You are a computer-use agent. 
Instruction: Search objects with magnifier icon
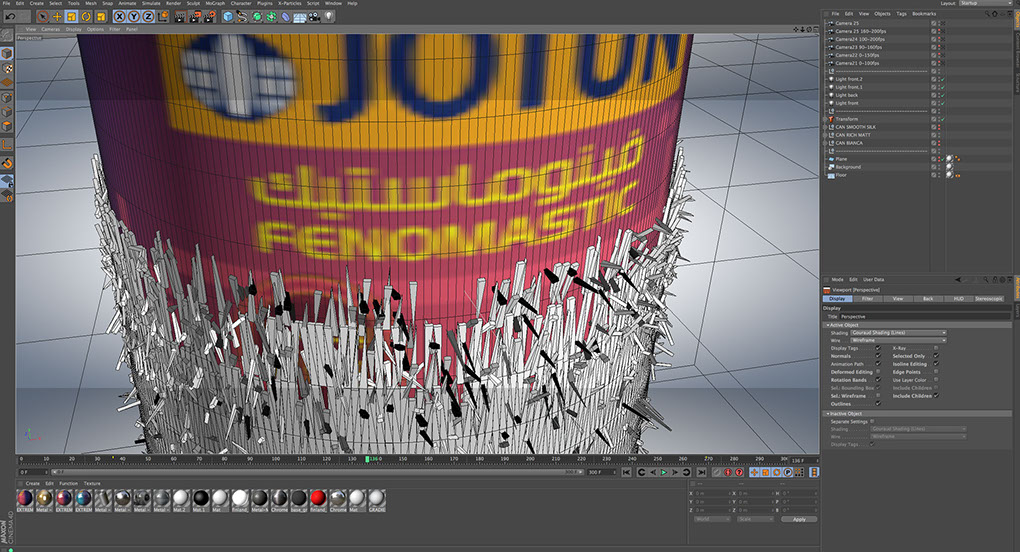[987, 14]
